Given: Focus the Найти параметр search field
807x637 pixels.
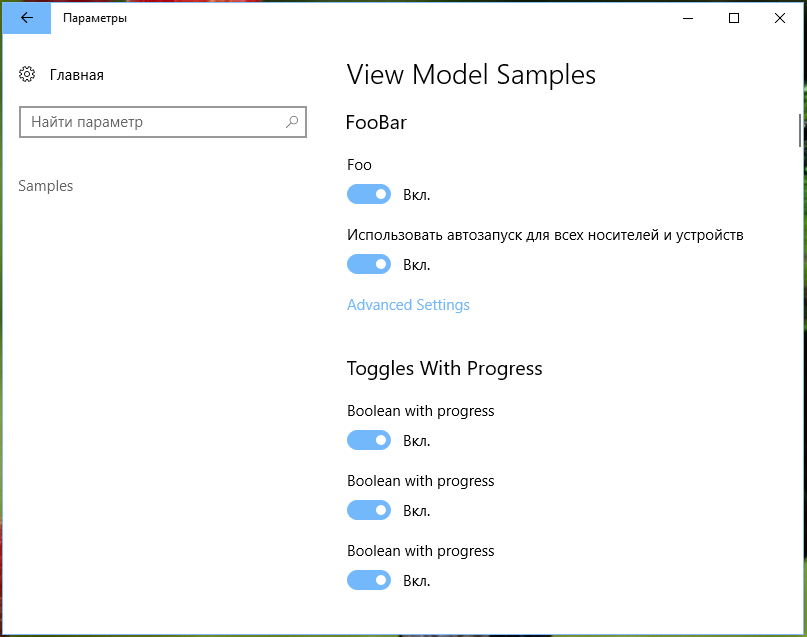Looking at the screenshot, I should [163, 122].
